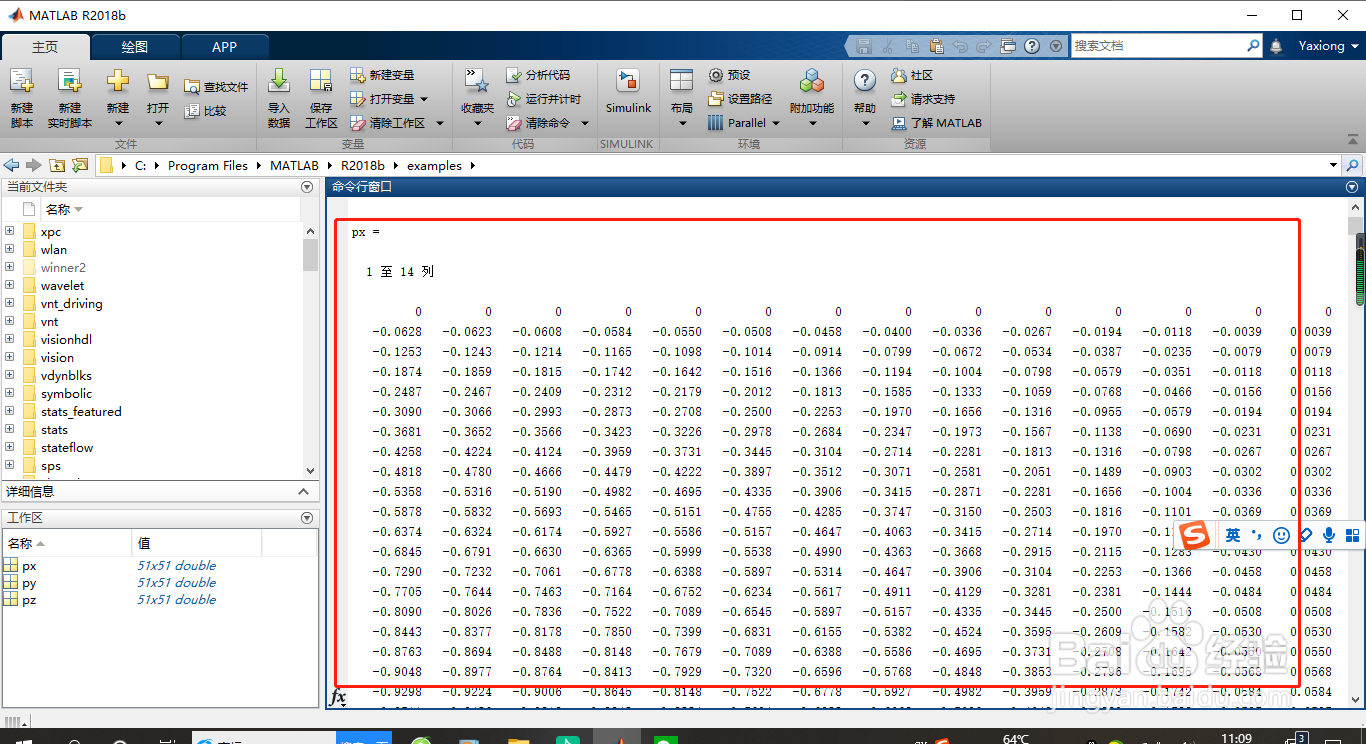The width and height of the screenshot is (1366, 744).
Task: Click 新建变量 (New Variable)
Action: (382, 75)
